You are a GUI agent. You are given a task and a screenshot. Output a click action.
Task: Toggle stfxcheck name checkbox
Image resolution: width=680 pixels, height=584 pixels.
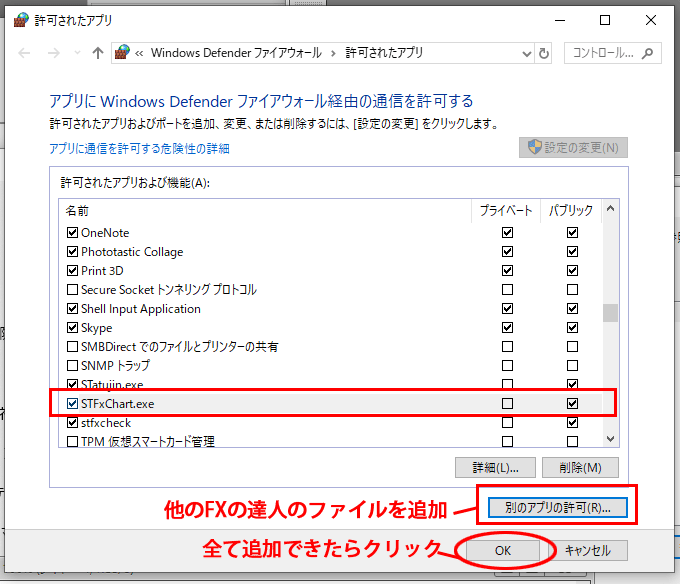[72, 422]
